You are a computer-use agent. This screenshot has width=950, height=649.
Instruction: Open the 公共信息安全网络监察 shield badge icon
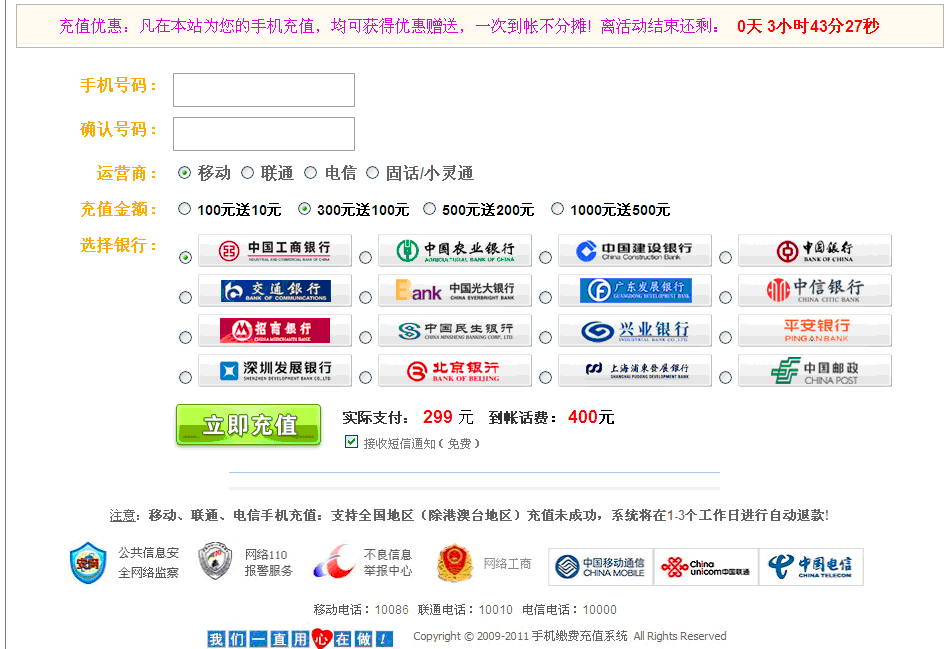pos(88,563)
